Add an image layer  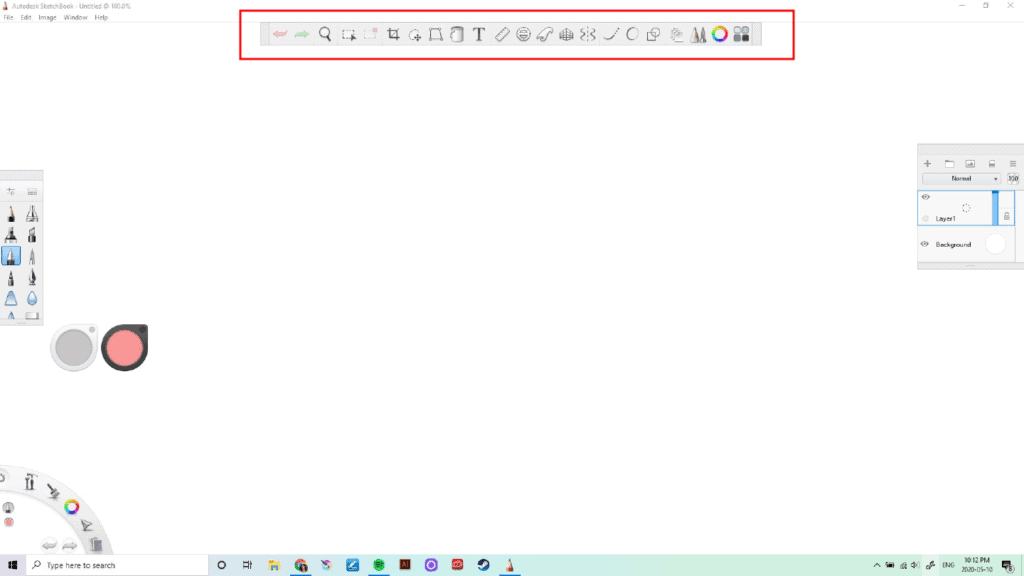click(970, 163)
